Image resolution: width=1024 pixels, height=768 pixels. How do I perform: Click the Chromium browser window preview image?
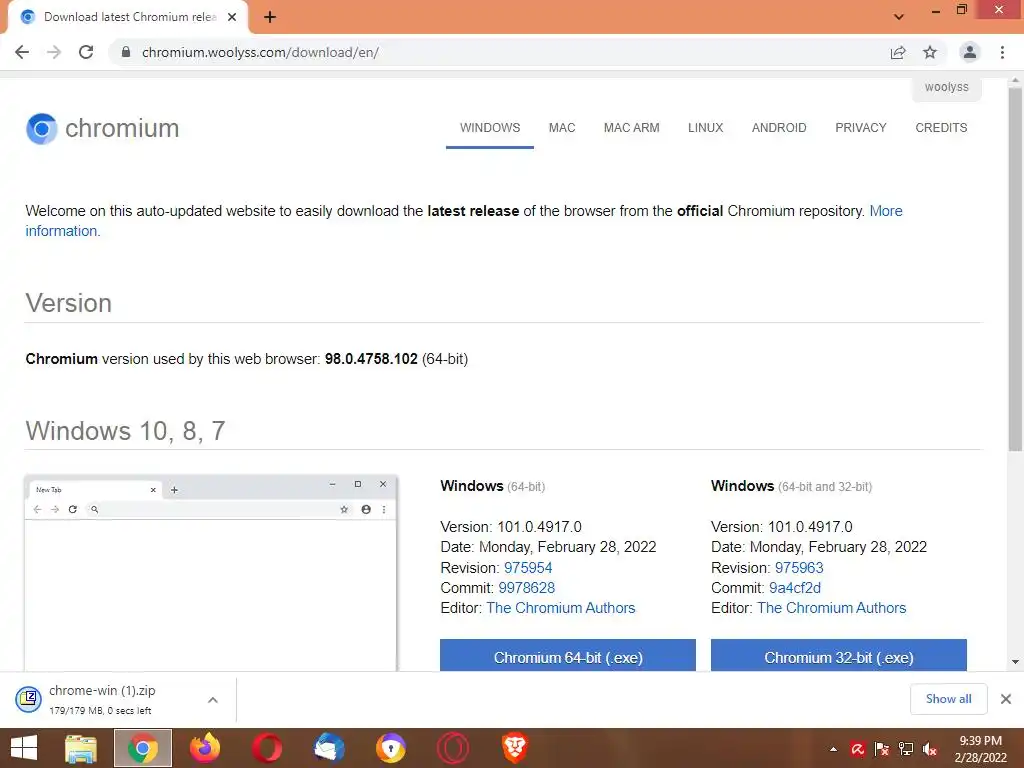210,573
